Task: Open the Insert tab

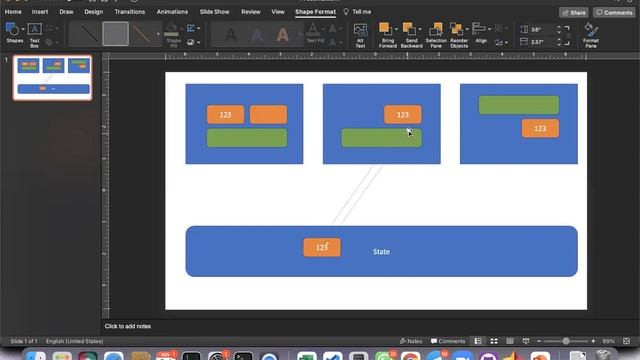Action: (40, 12)
